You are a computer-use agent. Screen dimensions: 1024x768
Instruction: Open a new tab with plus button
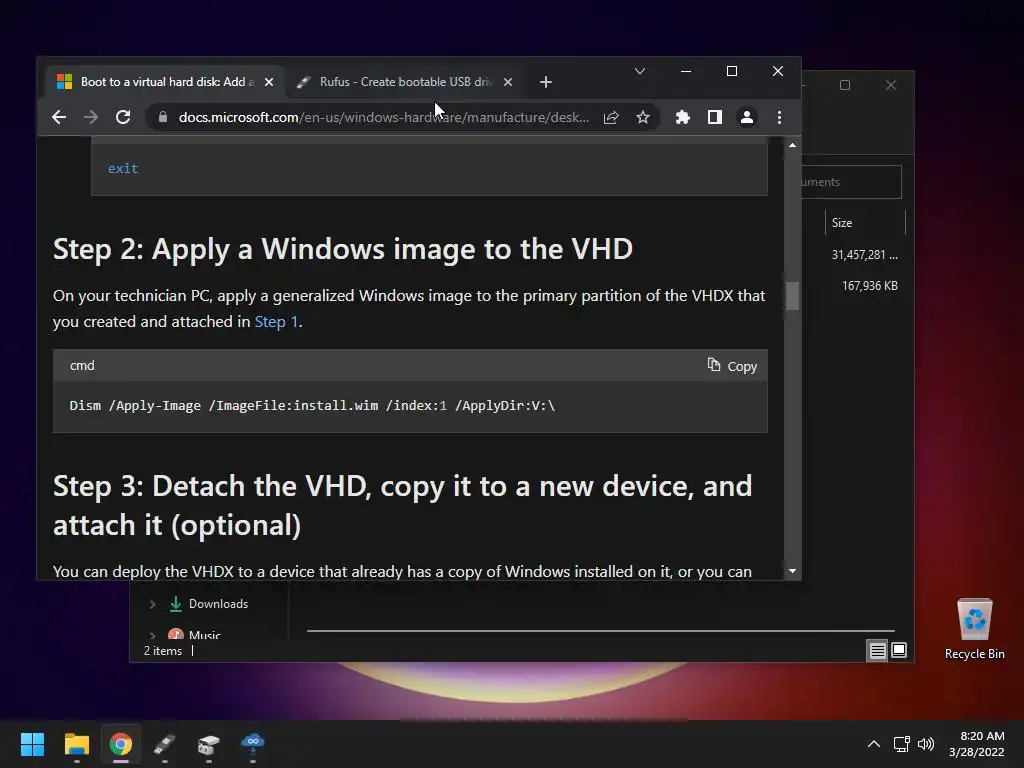tap(546, 82)
